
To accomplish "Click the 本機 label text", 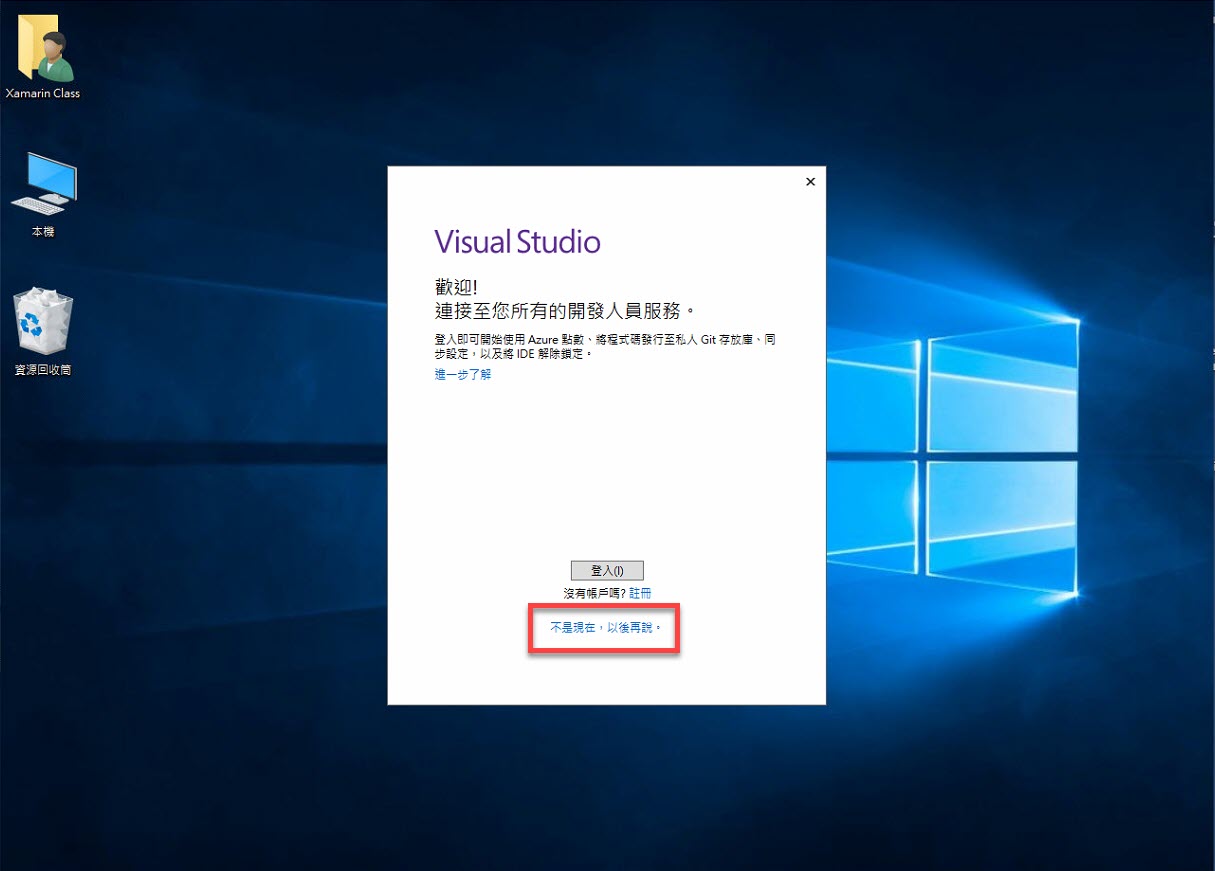I will click(x=43, y=231).
